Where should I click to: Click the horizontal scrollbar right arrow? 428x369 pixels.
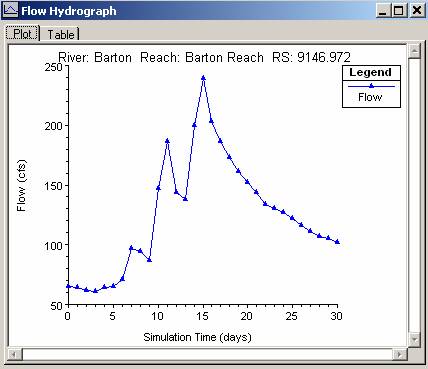pyautogui.click(x=400, y=354)
